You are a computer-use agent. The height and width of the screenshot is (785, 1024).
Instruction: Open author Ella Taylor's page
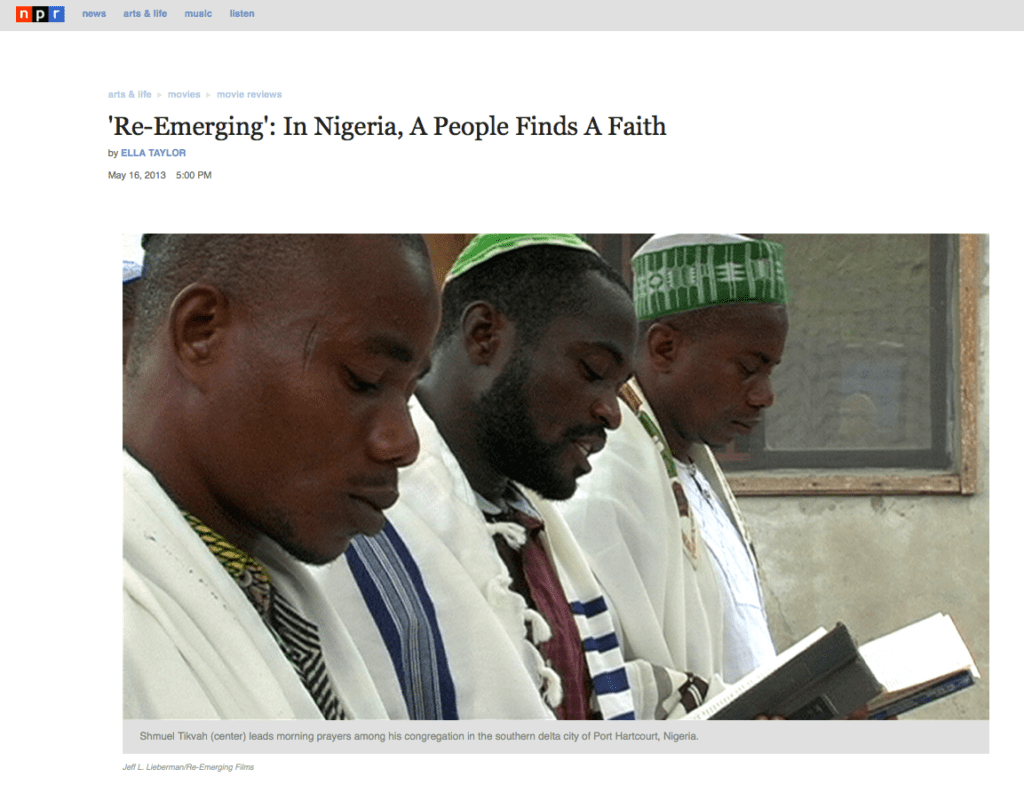coord(153,153)
